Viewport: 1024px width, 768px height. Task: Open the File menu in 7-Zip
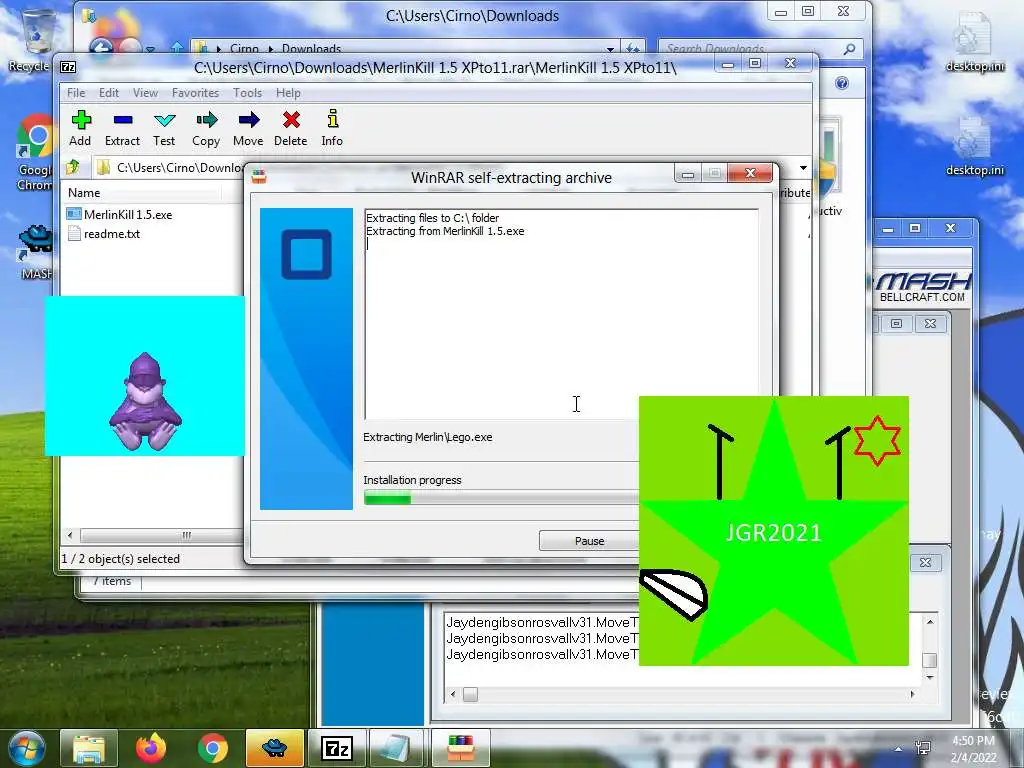click(76, 93)
